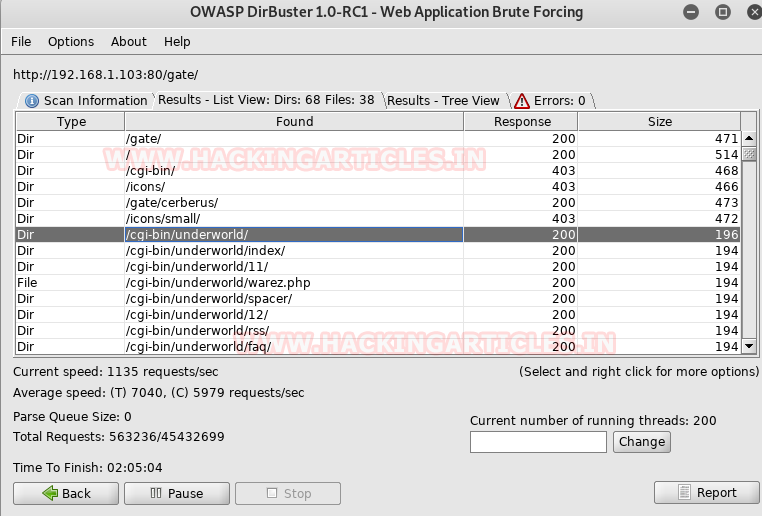Pause the running scan

177,494
